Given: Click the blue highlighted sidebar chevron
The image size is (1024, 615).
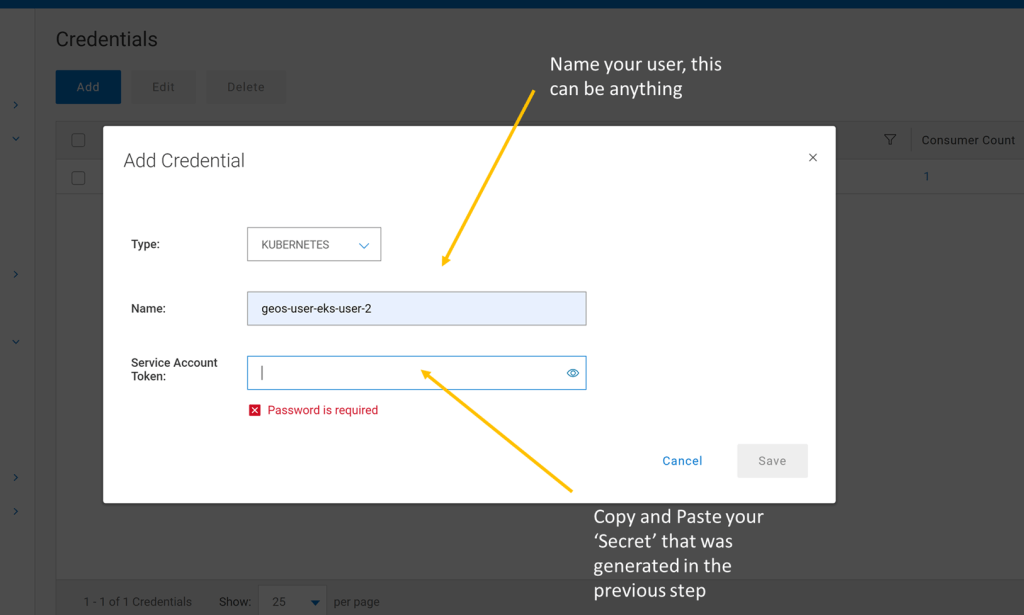Looking at the screenshot, I should pos(16,478).
